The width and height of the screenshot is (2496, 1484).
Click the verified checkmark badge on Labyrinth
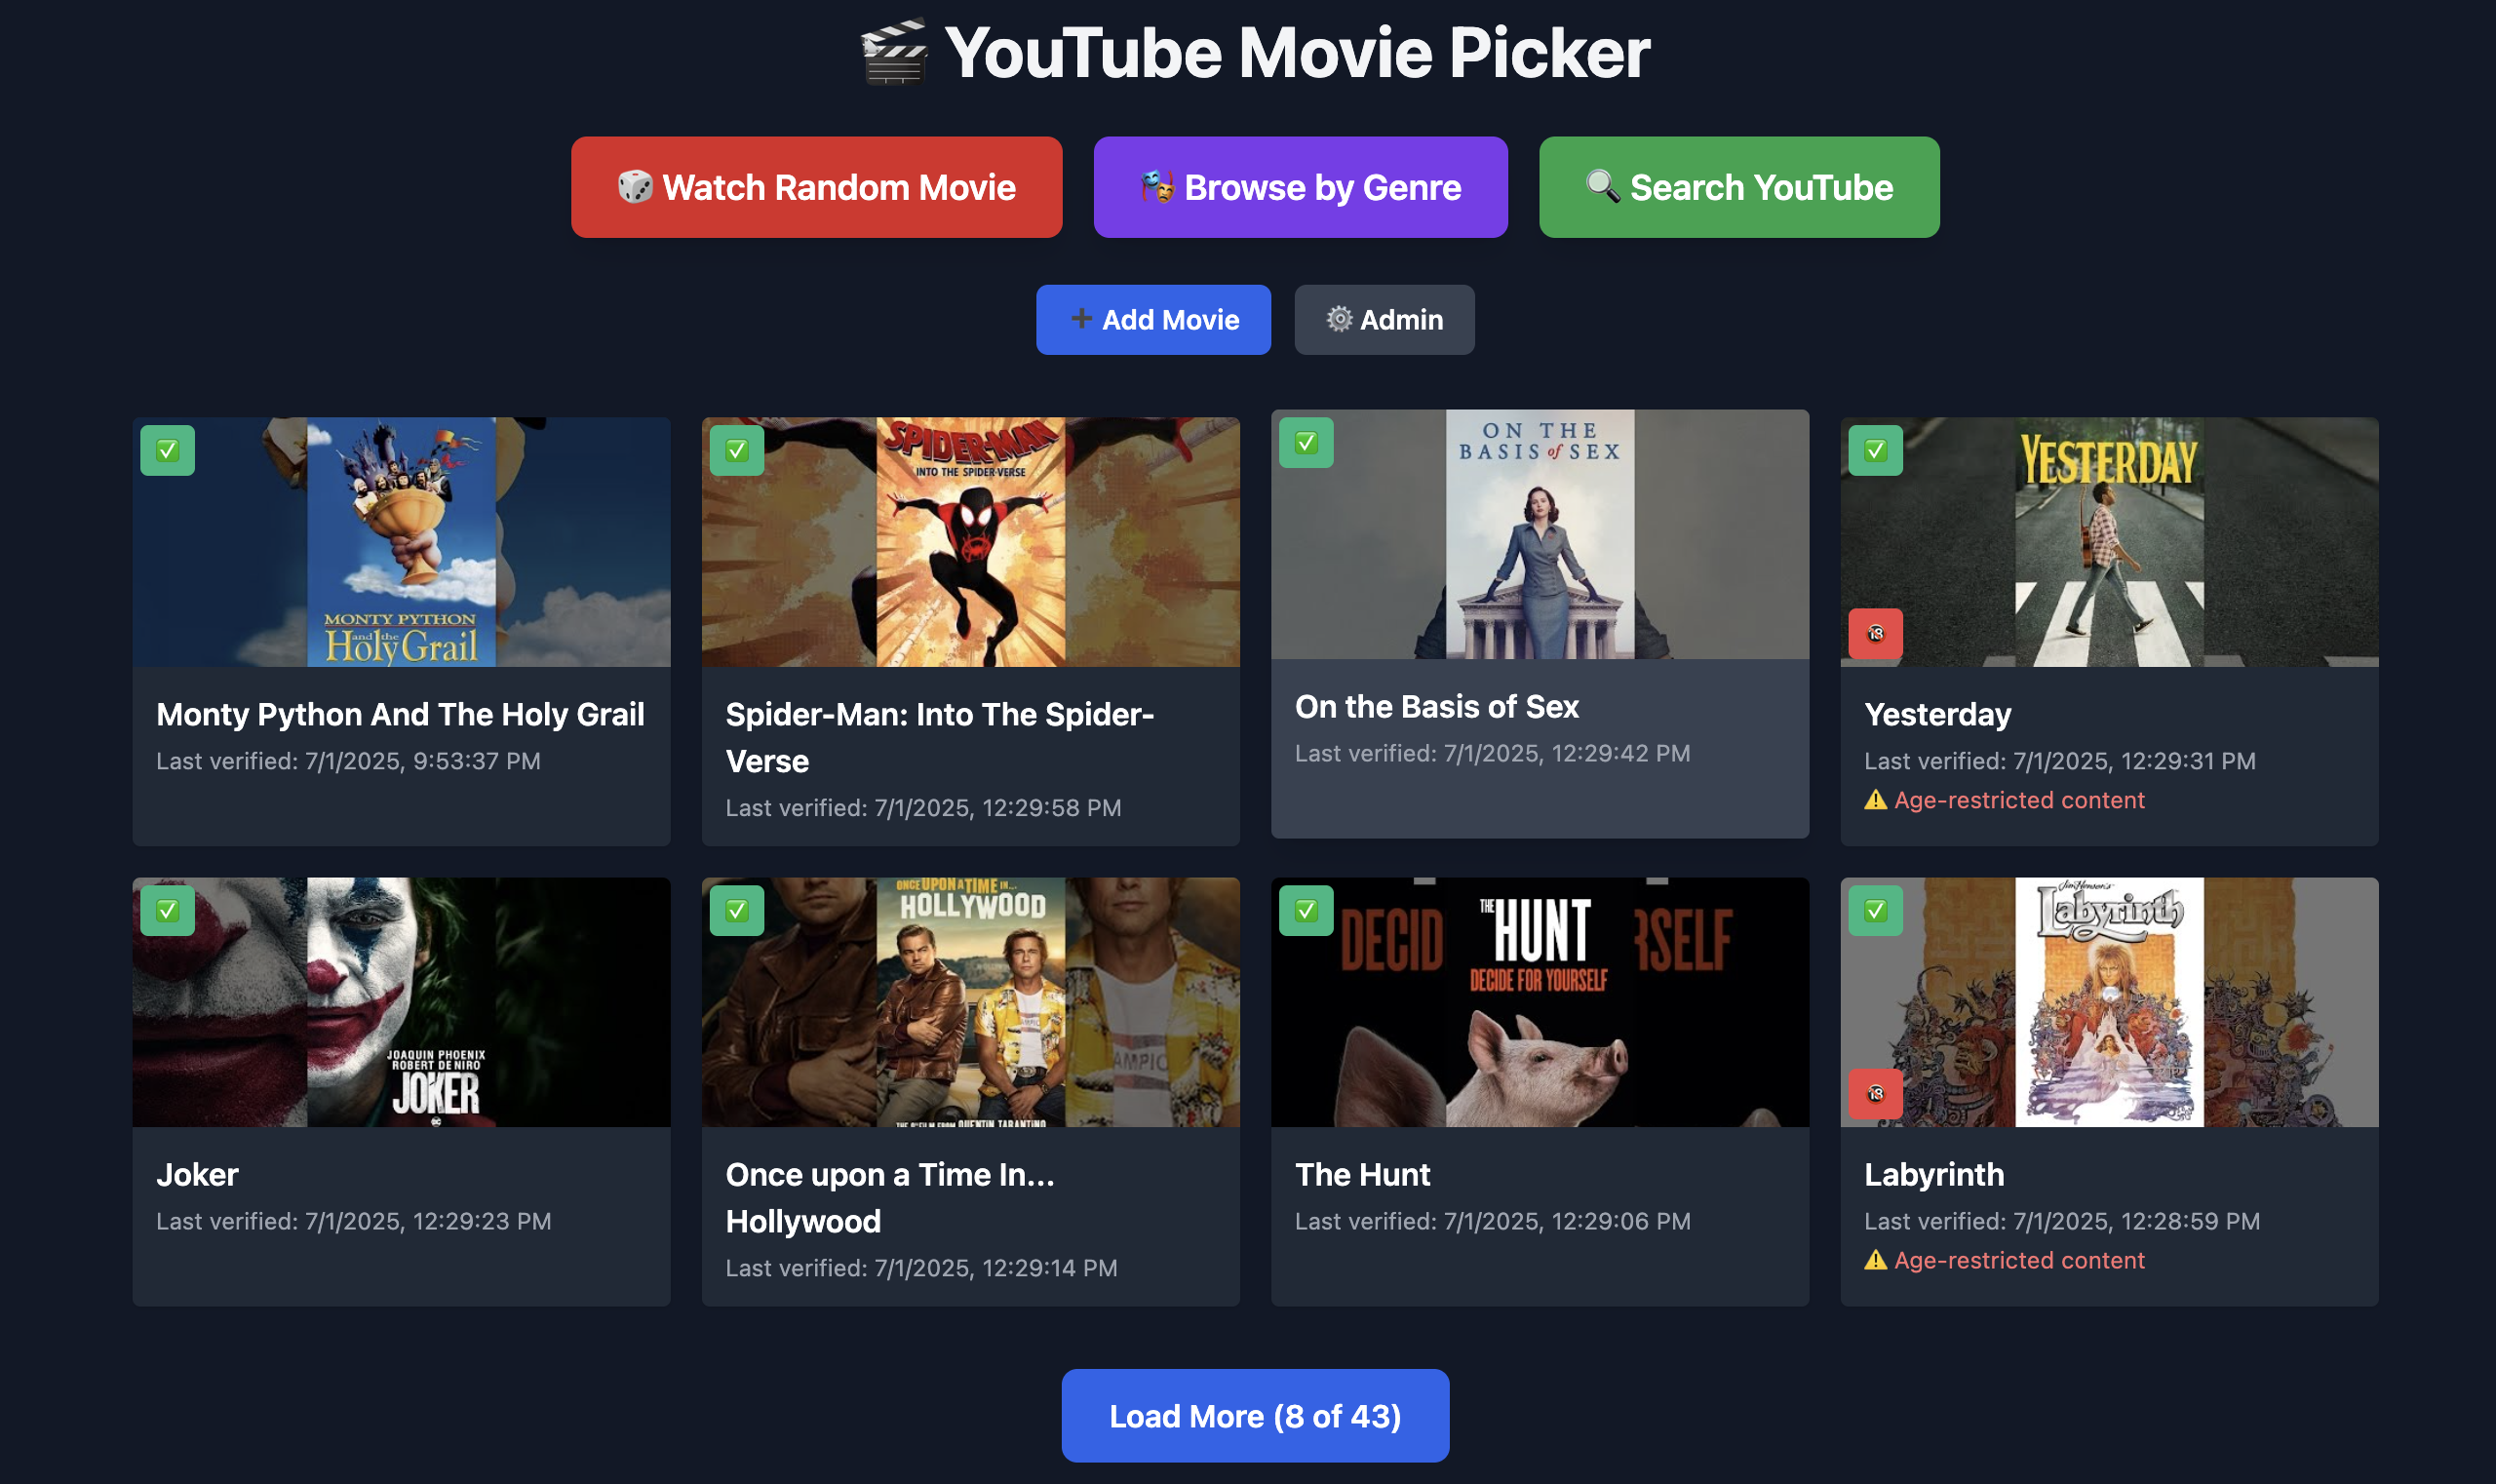[x=1876, y=910]
